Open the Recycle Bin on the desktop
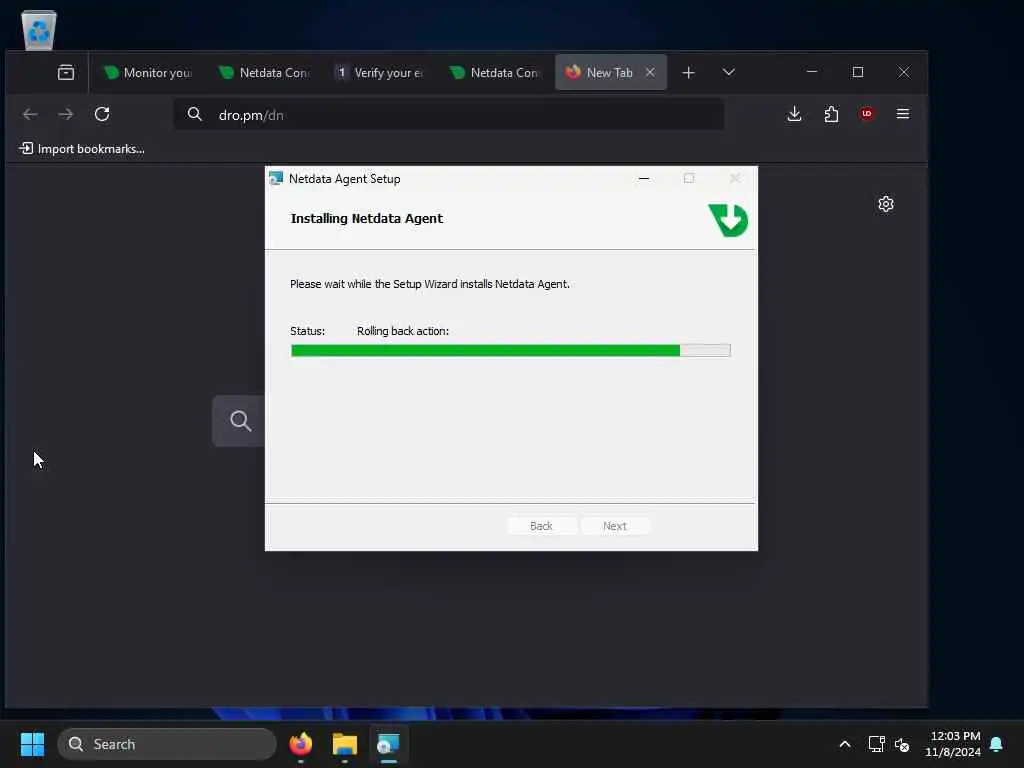The height and width of the screenshot is (768, 1024). [39, 29]
